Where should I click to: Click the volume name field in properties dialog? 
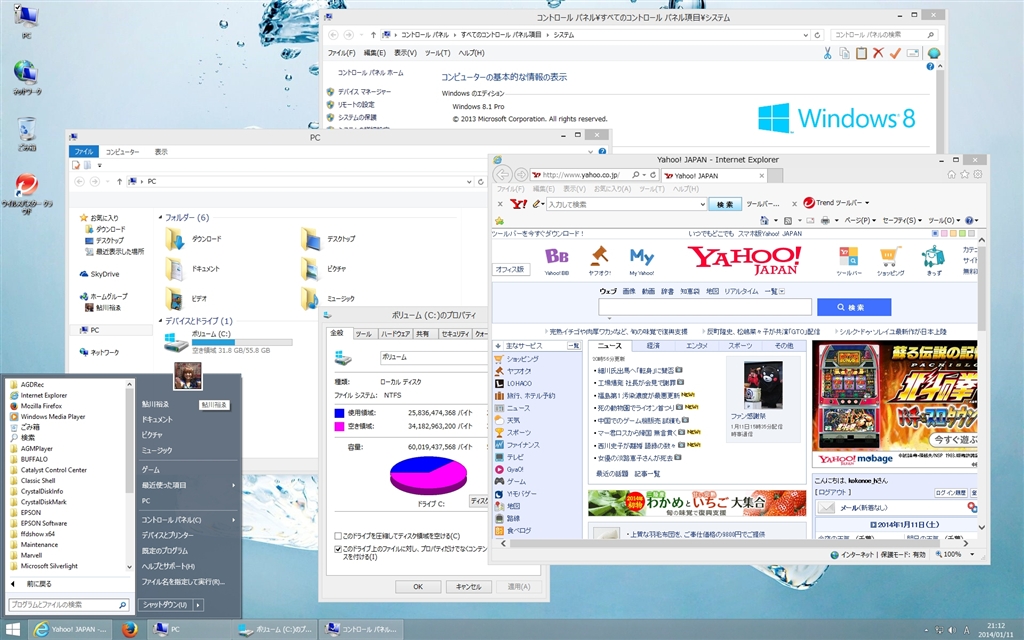pos(433,357)
